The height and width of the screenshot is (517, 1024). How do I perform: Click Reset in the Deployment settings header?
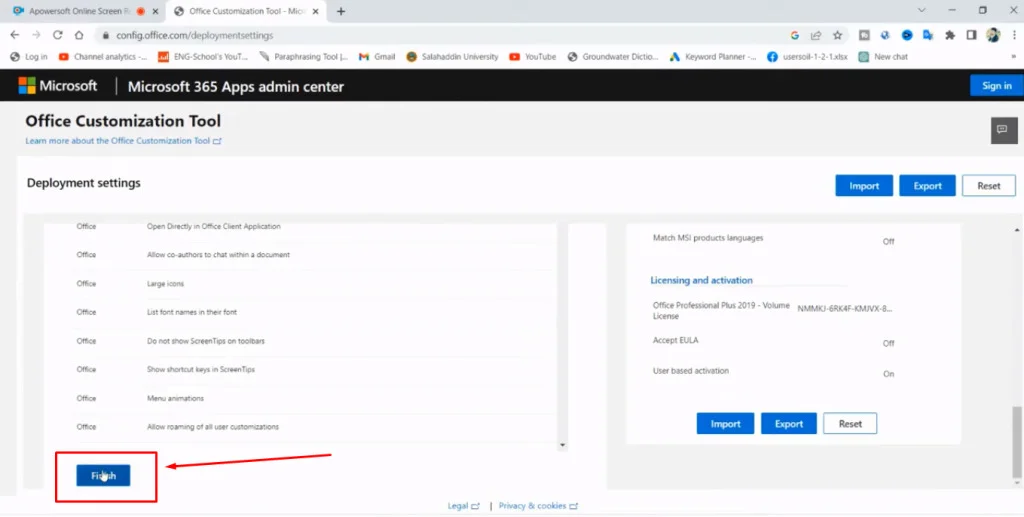[x=989, y=185]
